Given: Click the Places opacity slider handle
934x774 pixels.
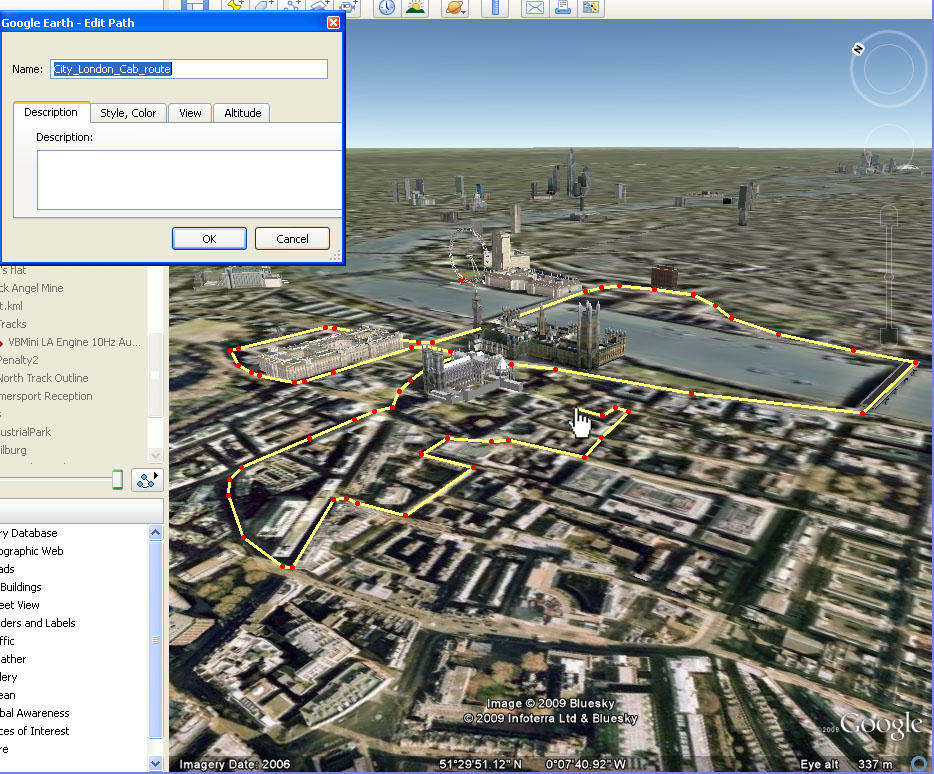Looking at the screenshot, I should click(117, 479).
